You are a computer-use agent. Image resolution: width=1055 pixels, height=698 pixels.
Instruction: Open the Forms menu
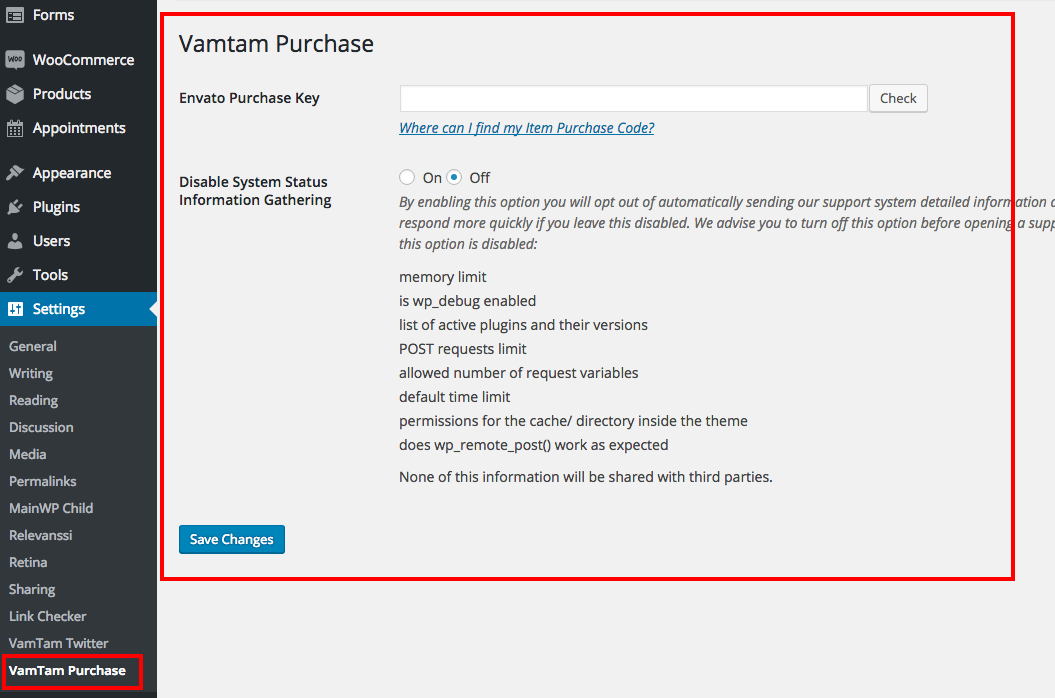[x=53, y=15]
